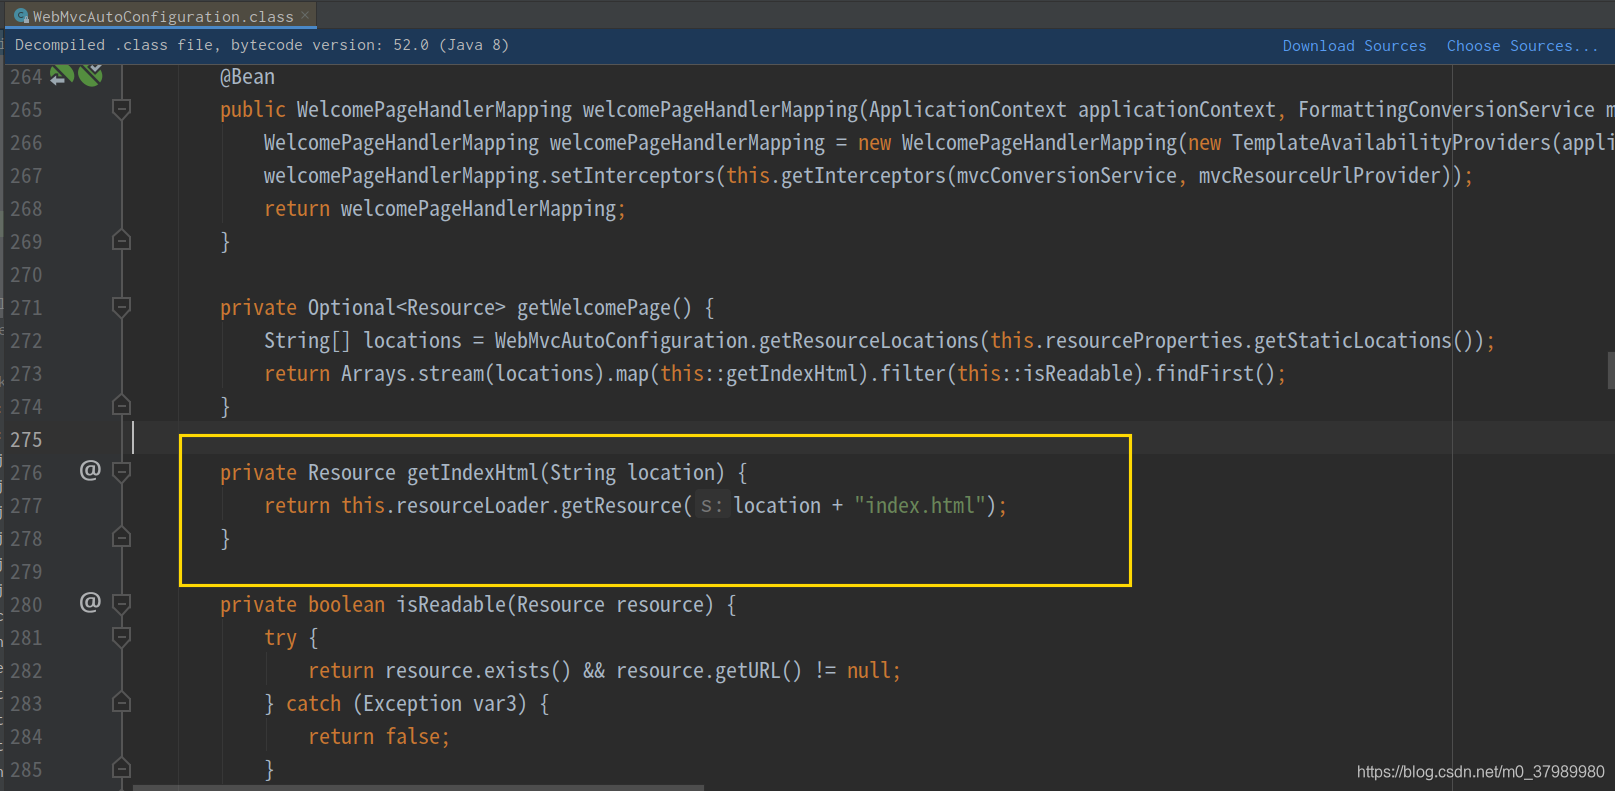Collapse the try block fold on line 281
Viewport: 1615px width, 791px height.
[x=121, y=637]
